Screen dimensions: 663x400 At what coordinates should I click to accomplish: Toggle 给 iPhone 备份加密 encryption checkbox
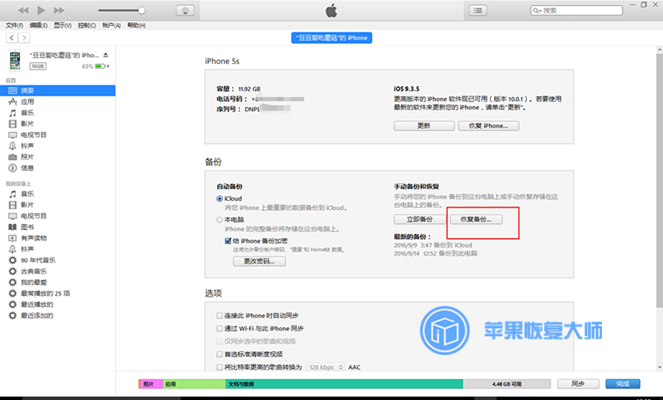point(228,241)
